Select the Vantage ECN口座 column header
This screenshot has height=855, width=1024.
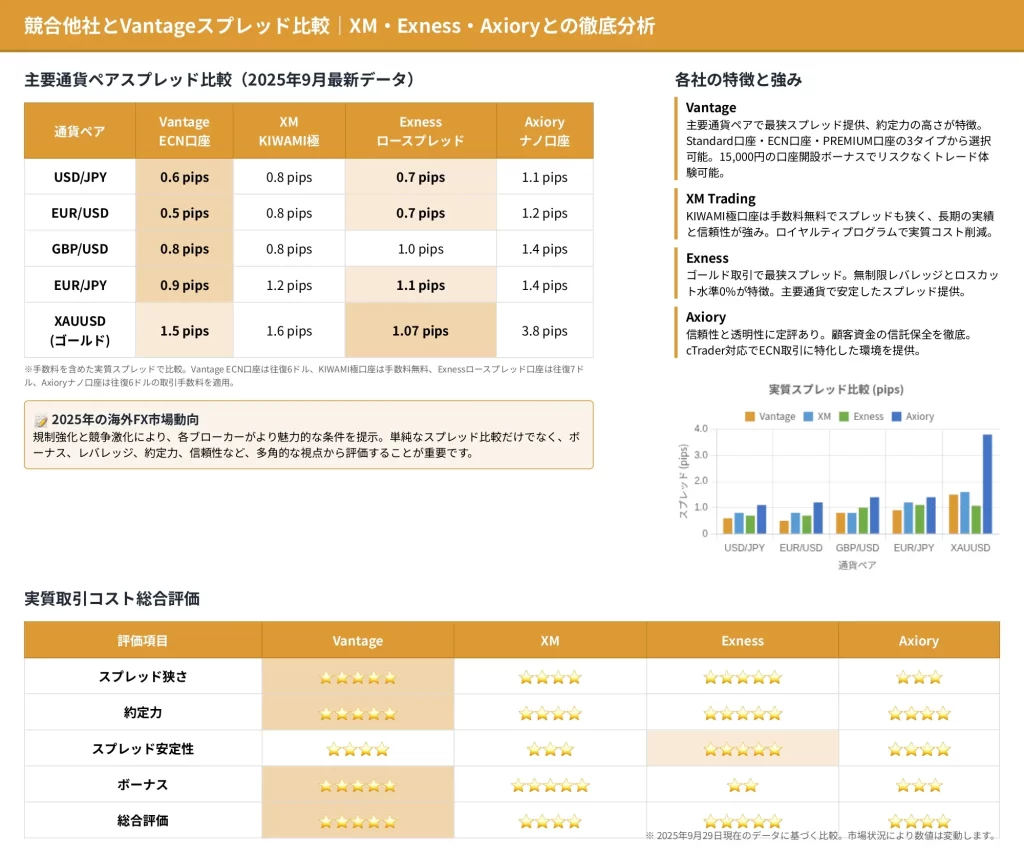point(184,131)
